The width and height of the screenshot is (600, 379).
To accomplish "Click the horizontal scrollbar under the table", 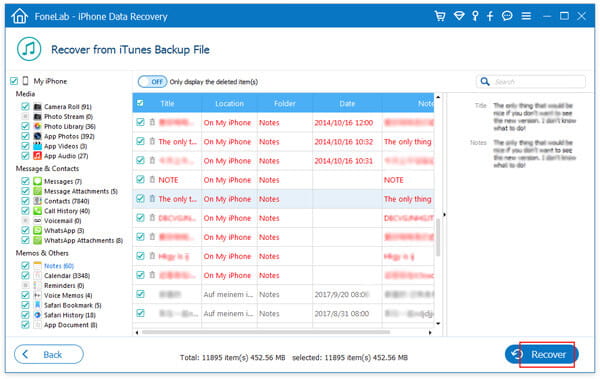I will coord(266,332).
